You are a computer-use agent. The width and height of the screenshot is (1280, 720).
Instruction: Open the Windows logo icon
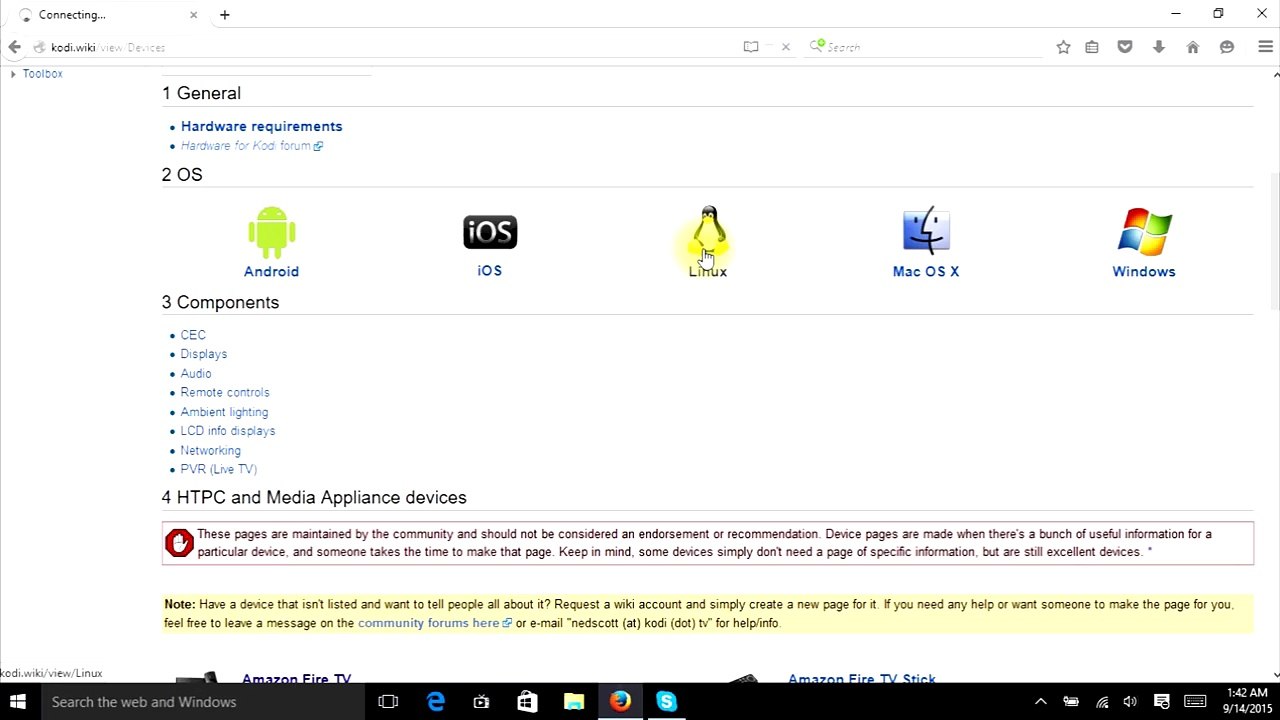1144,232
